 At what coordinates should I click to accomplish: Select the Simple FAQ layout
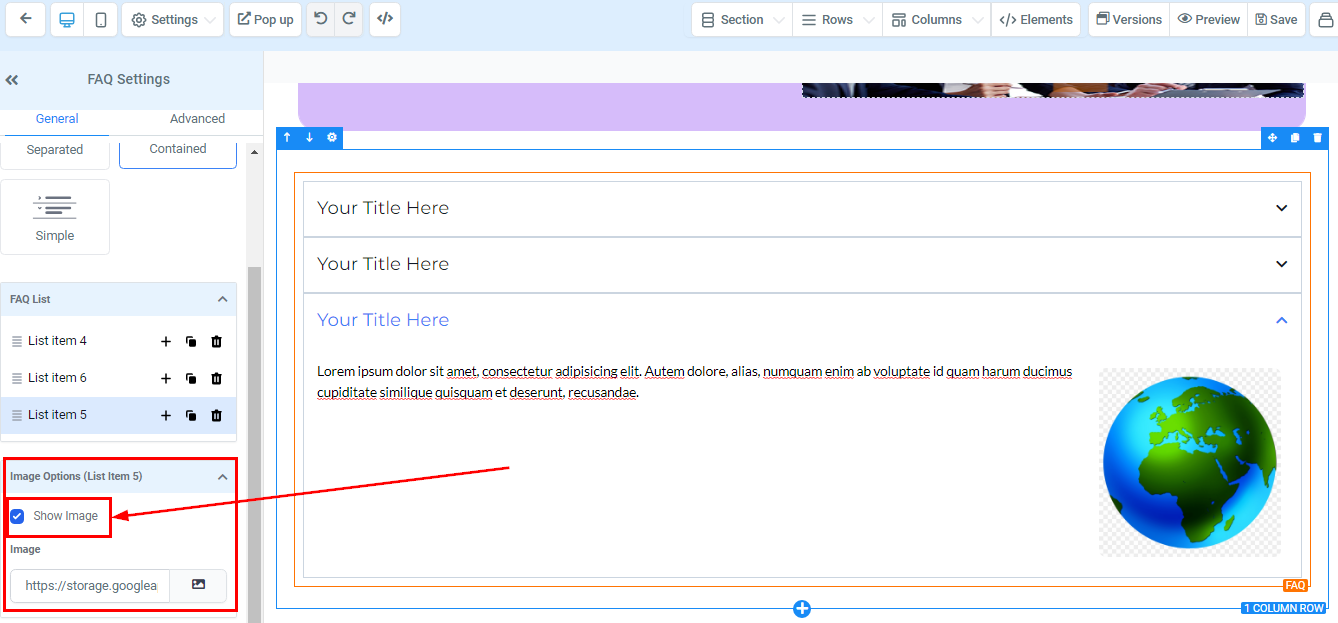[55, 217]
